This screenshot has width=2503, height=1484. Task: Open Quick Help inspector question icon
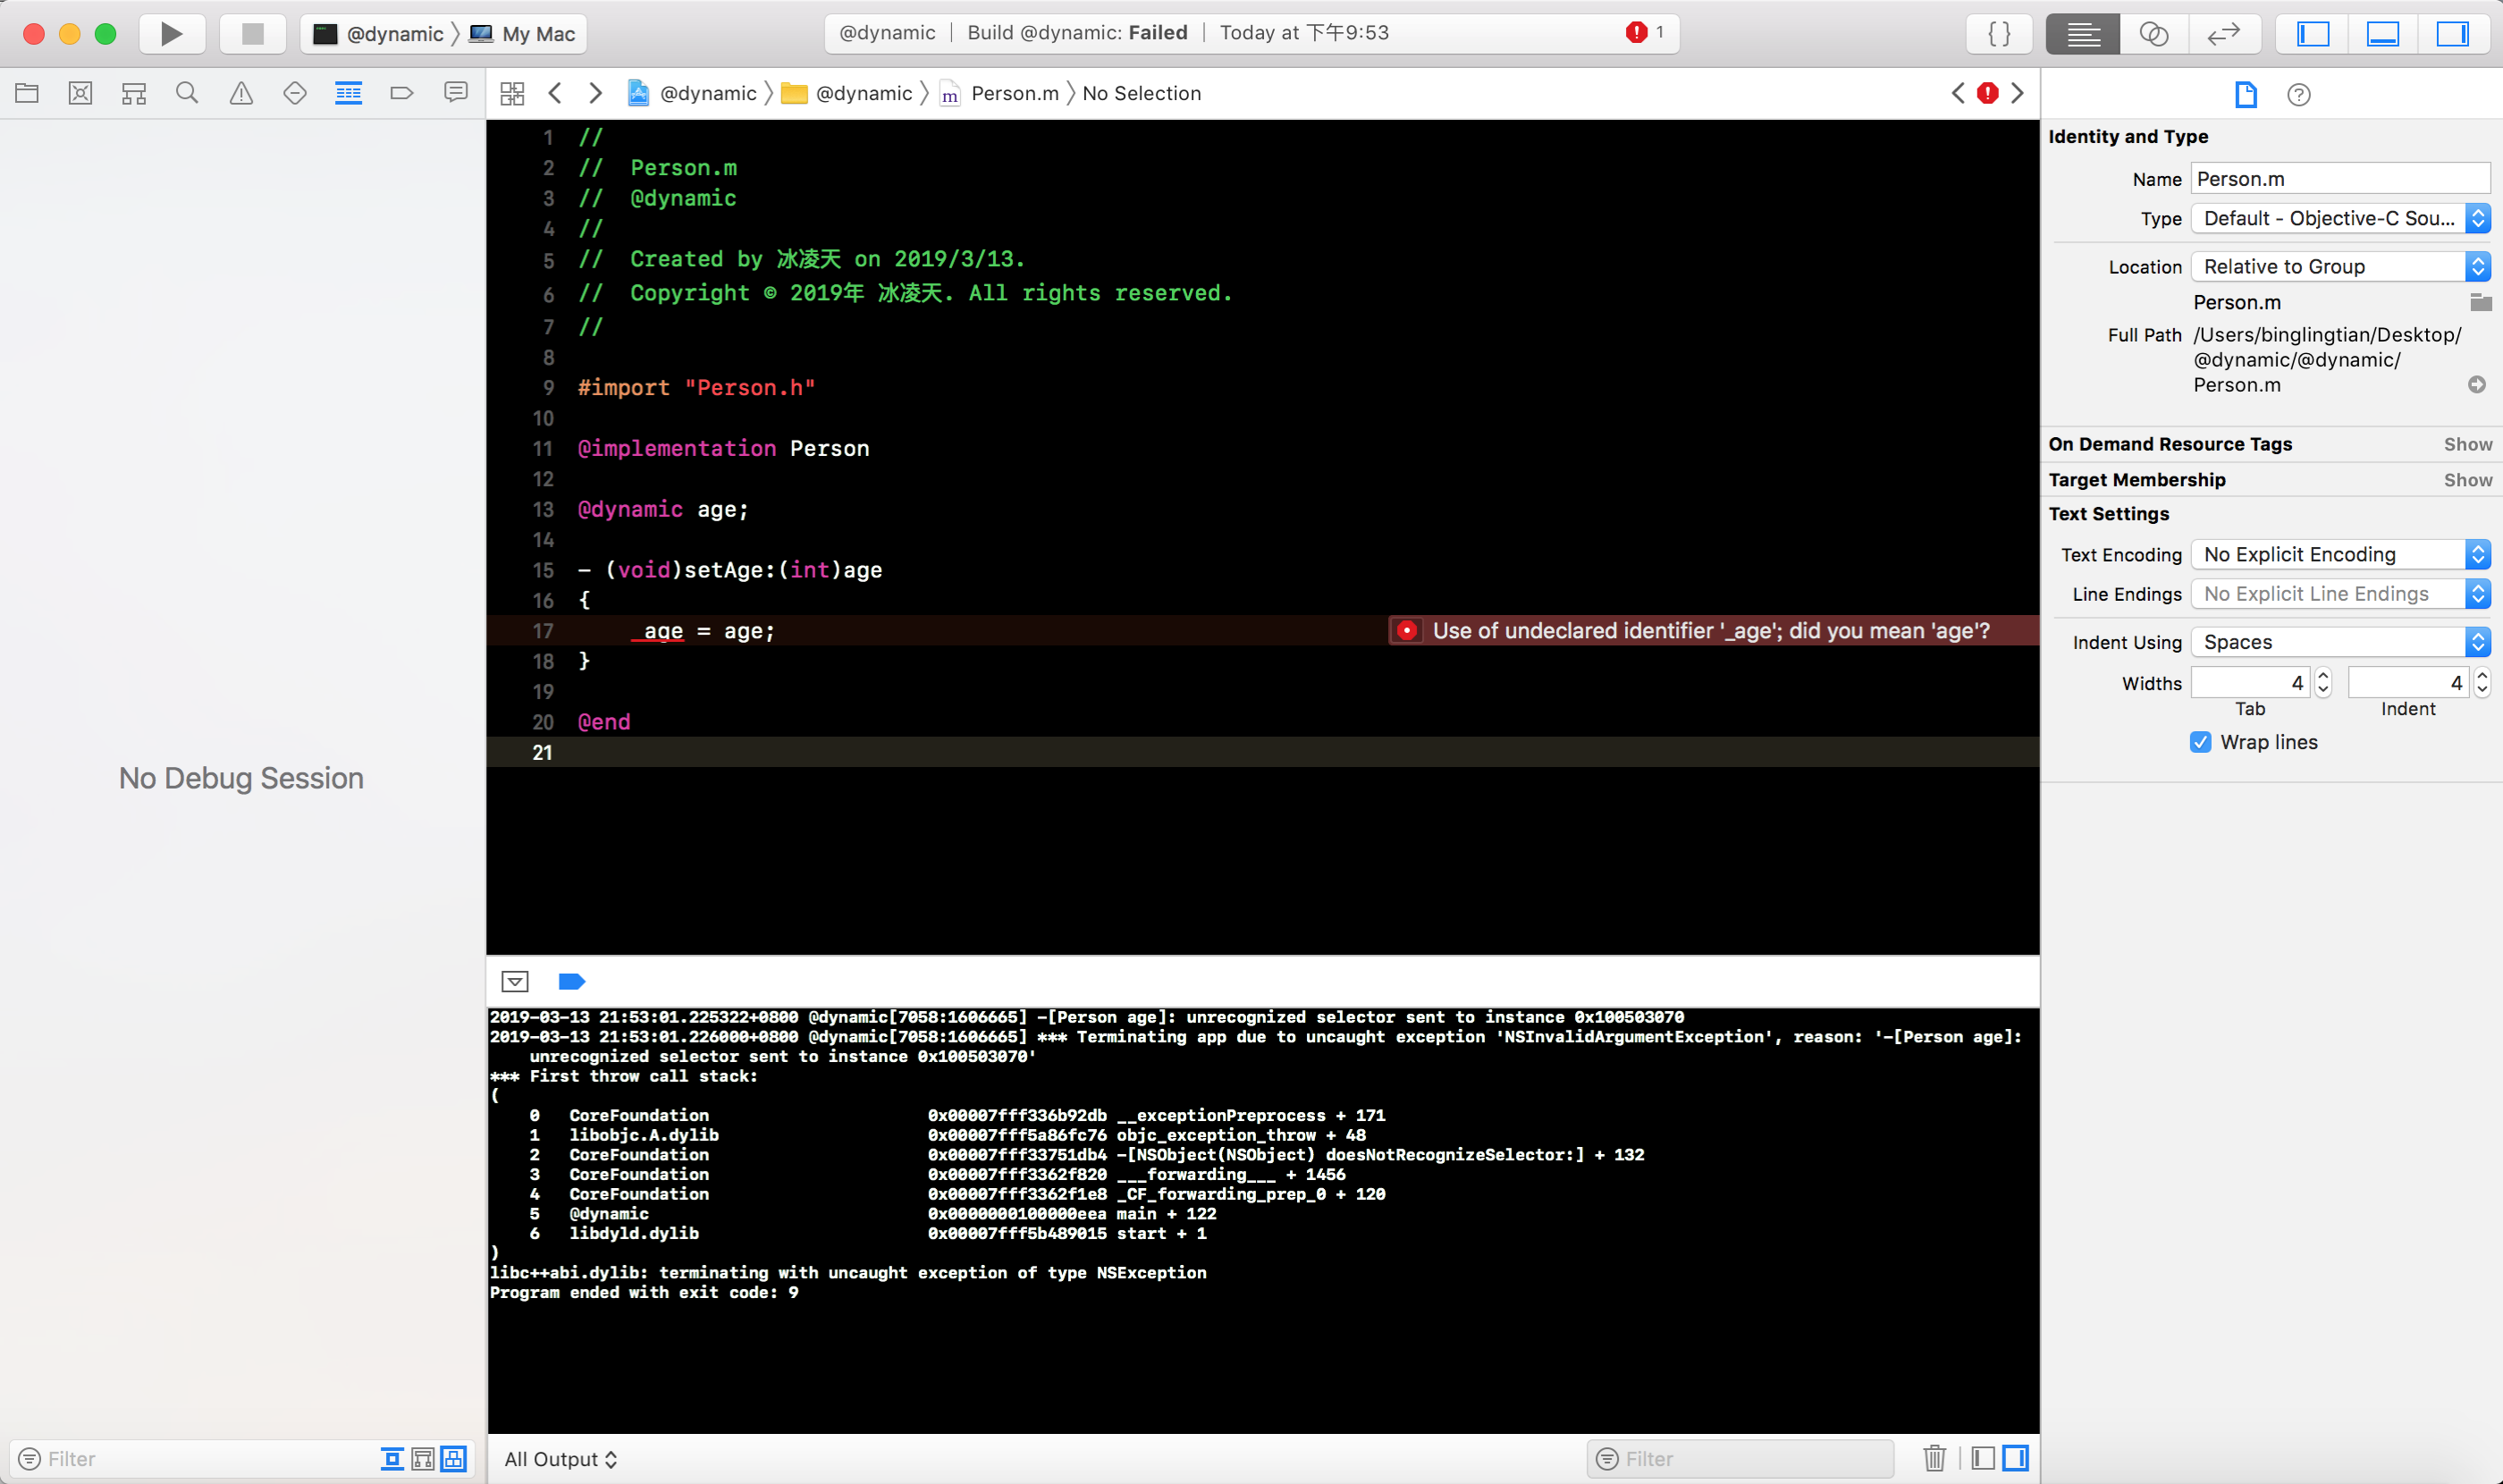click(2298, 94)
